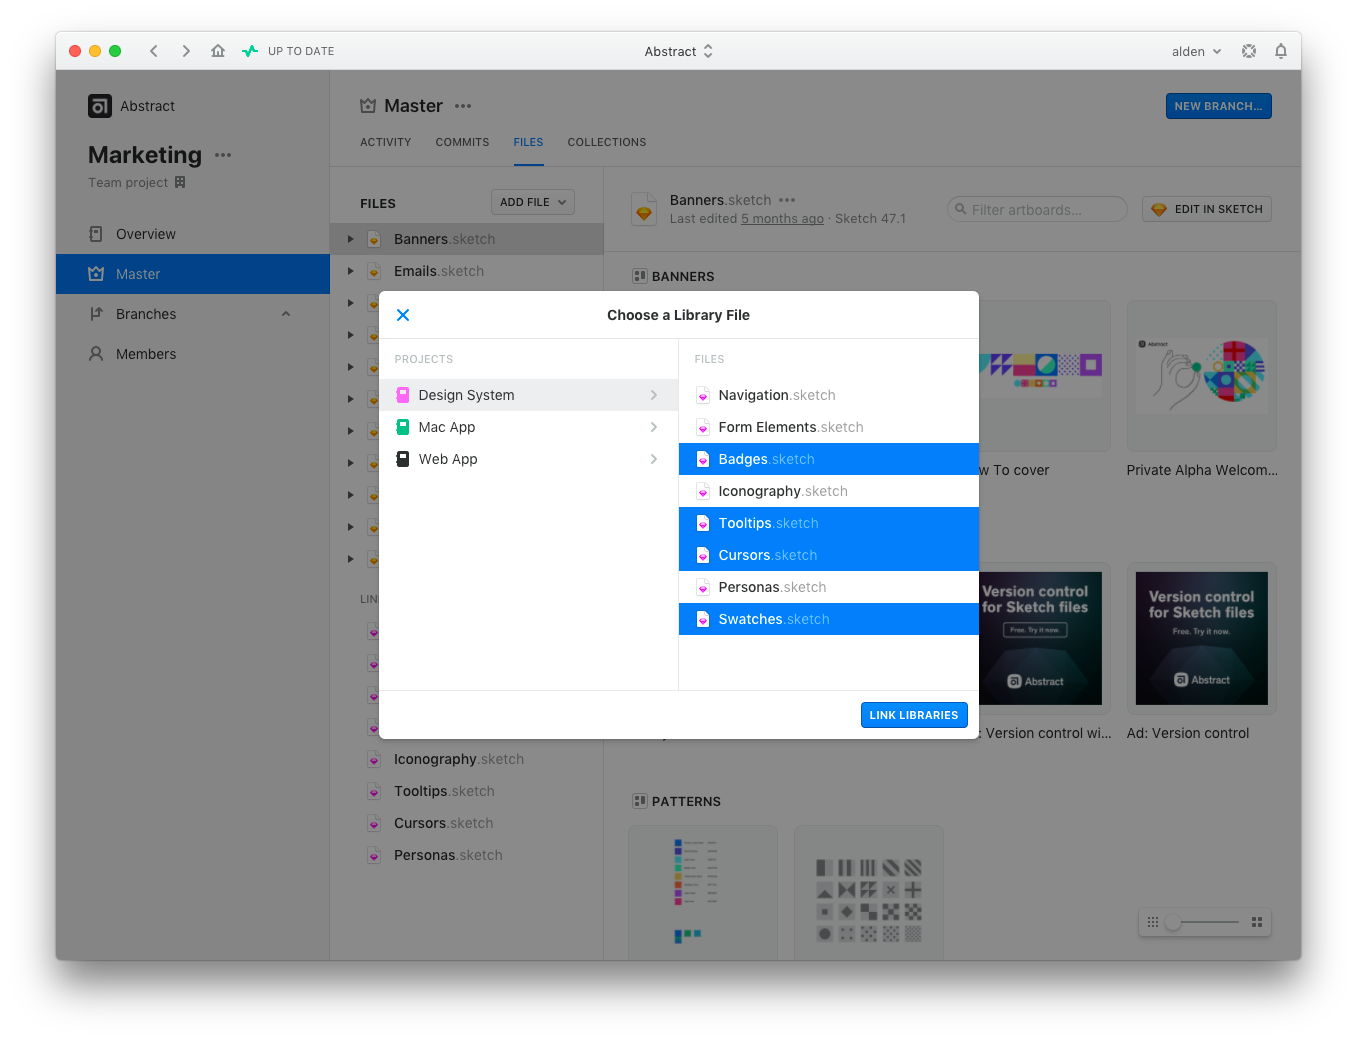
Task: Click the large grid size icon
Action: point(1257,922)
